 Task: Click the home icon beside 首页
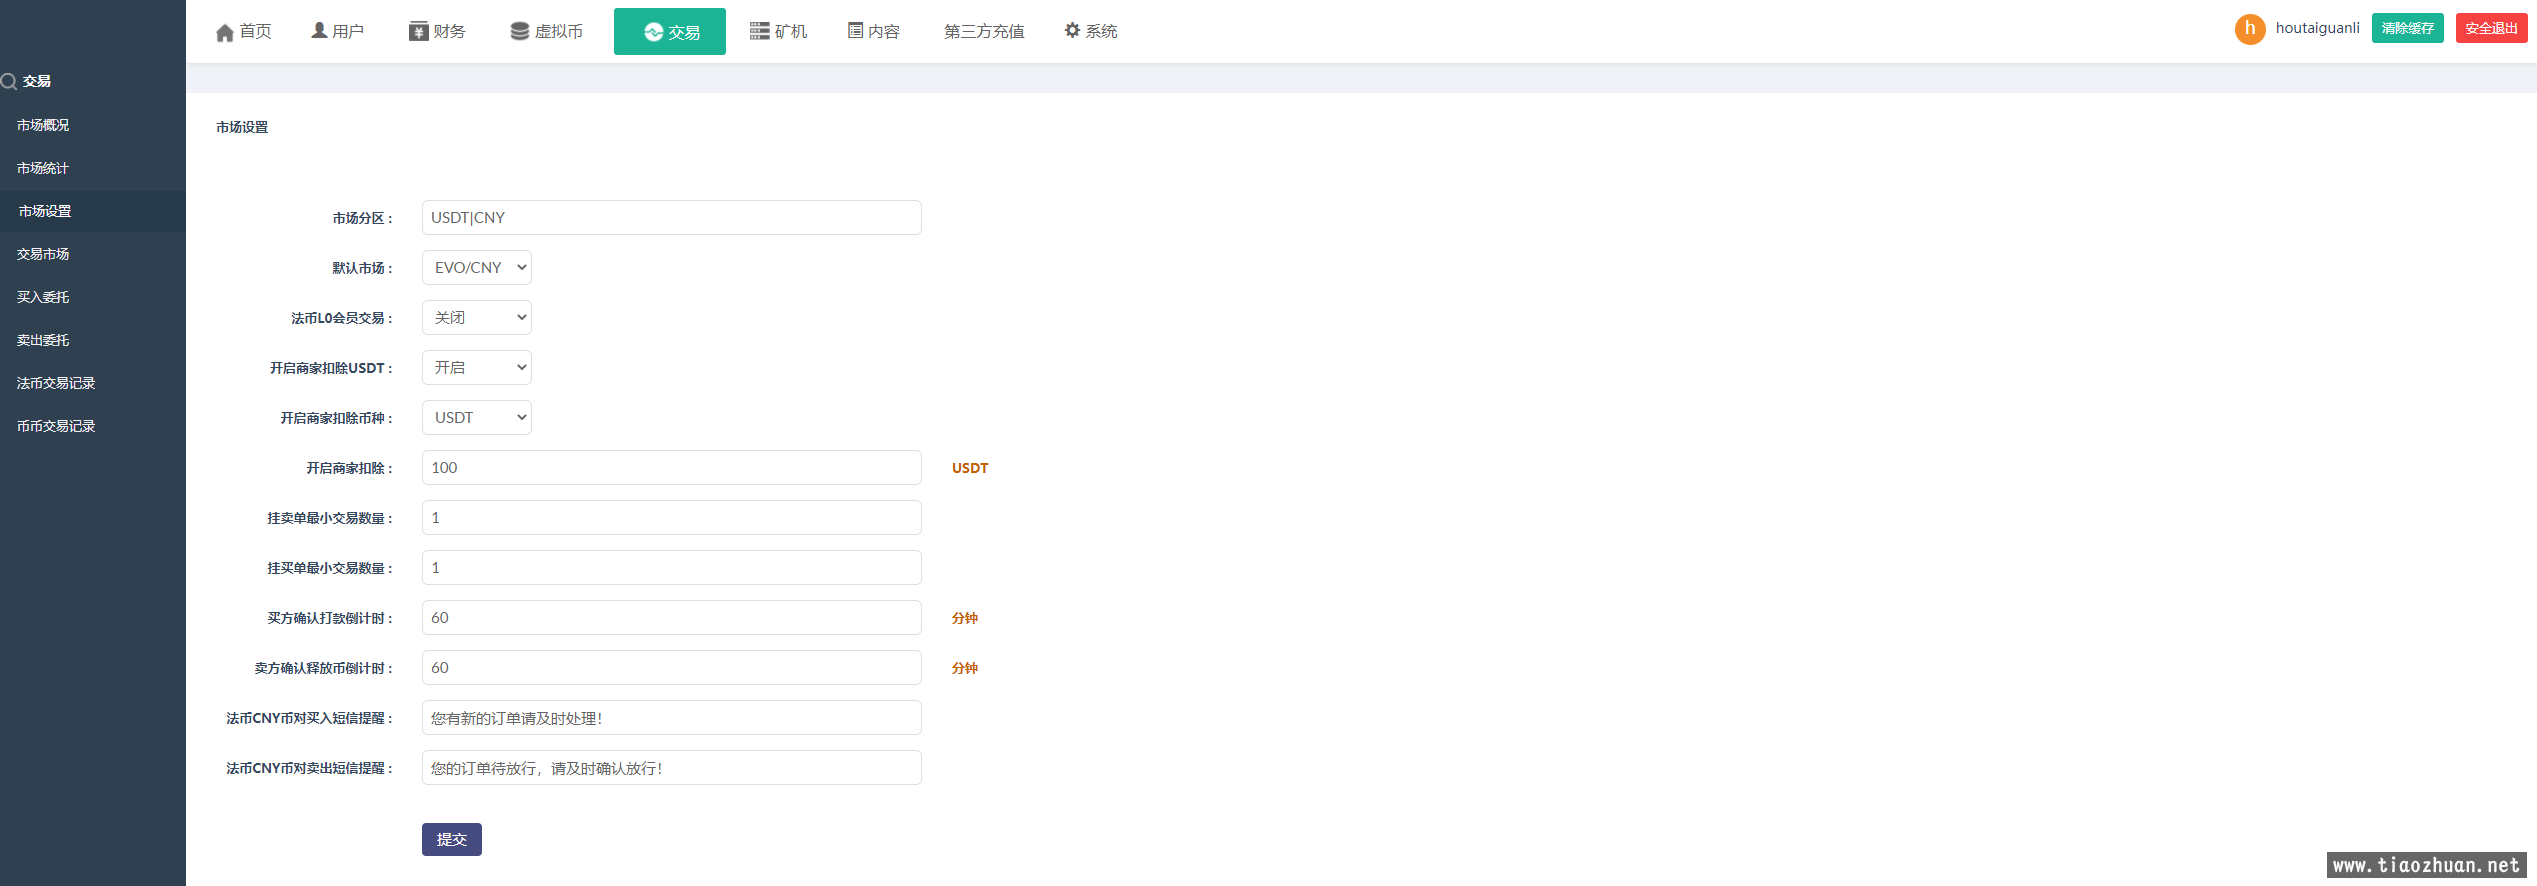(x=225, y=32)
